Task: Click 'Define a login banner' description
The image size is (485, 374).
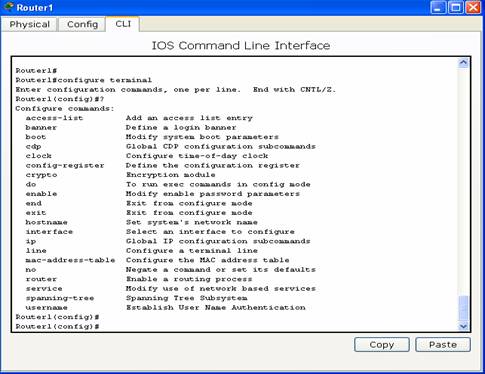Action: [x=181, y=128]
